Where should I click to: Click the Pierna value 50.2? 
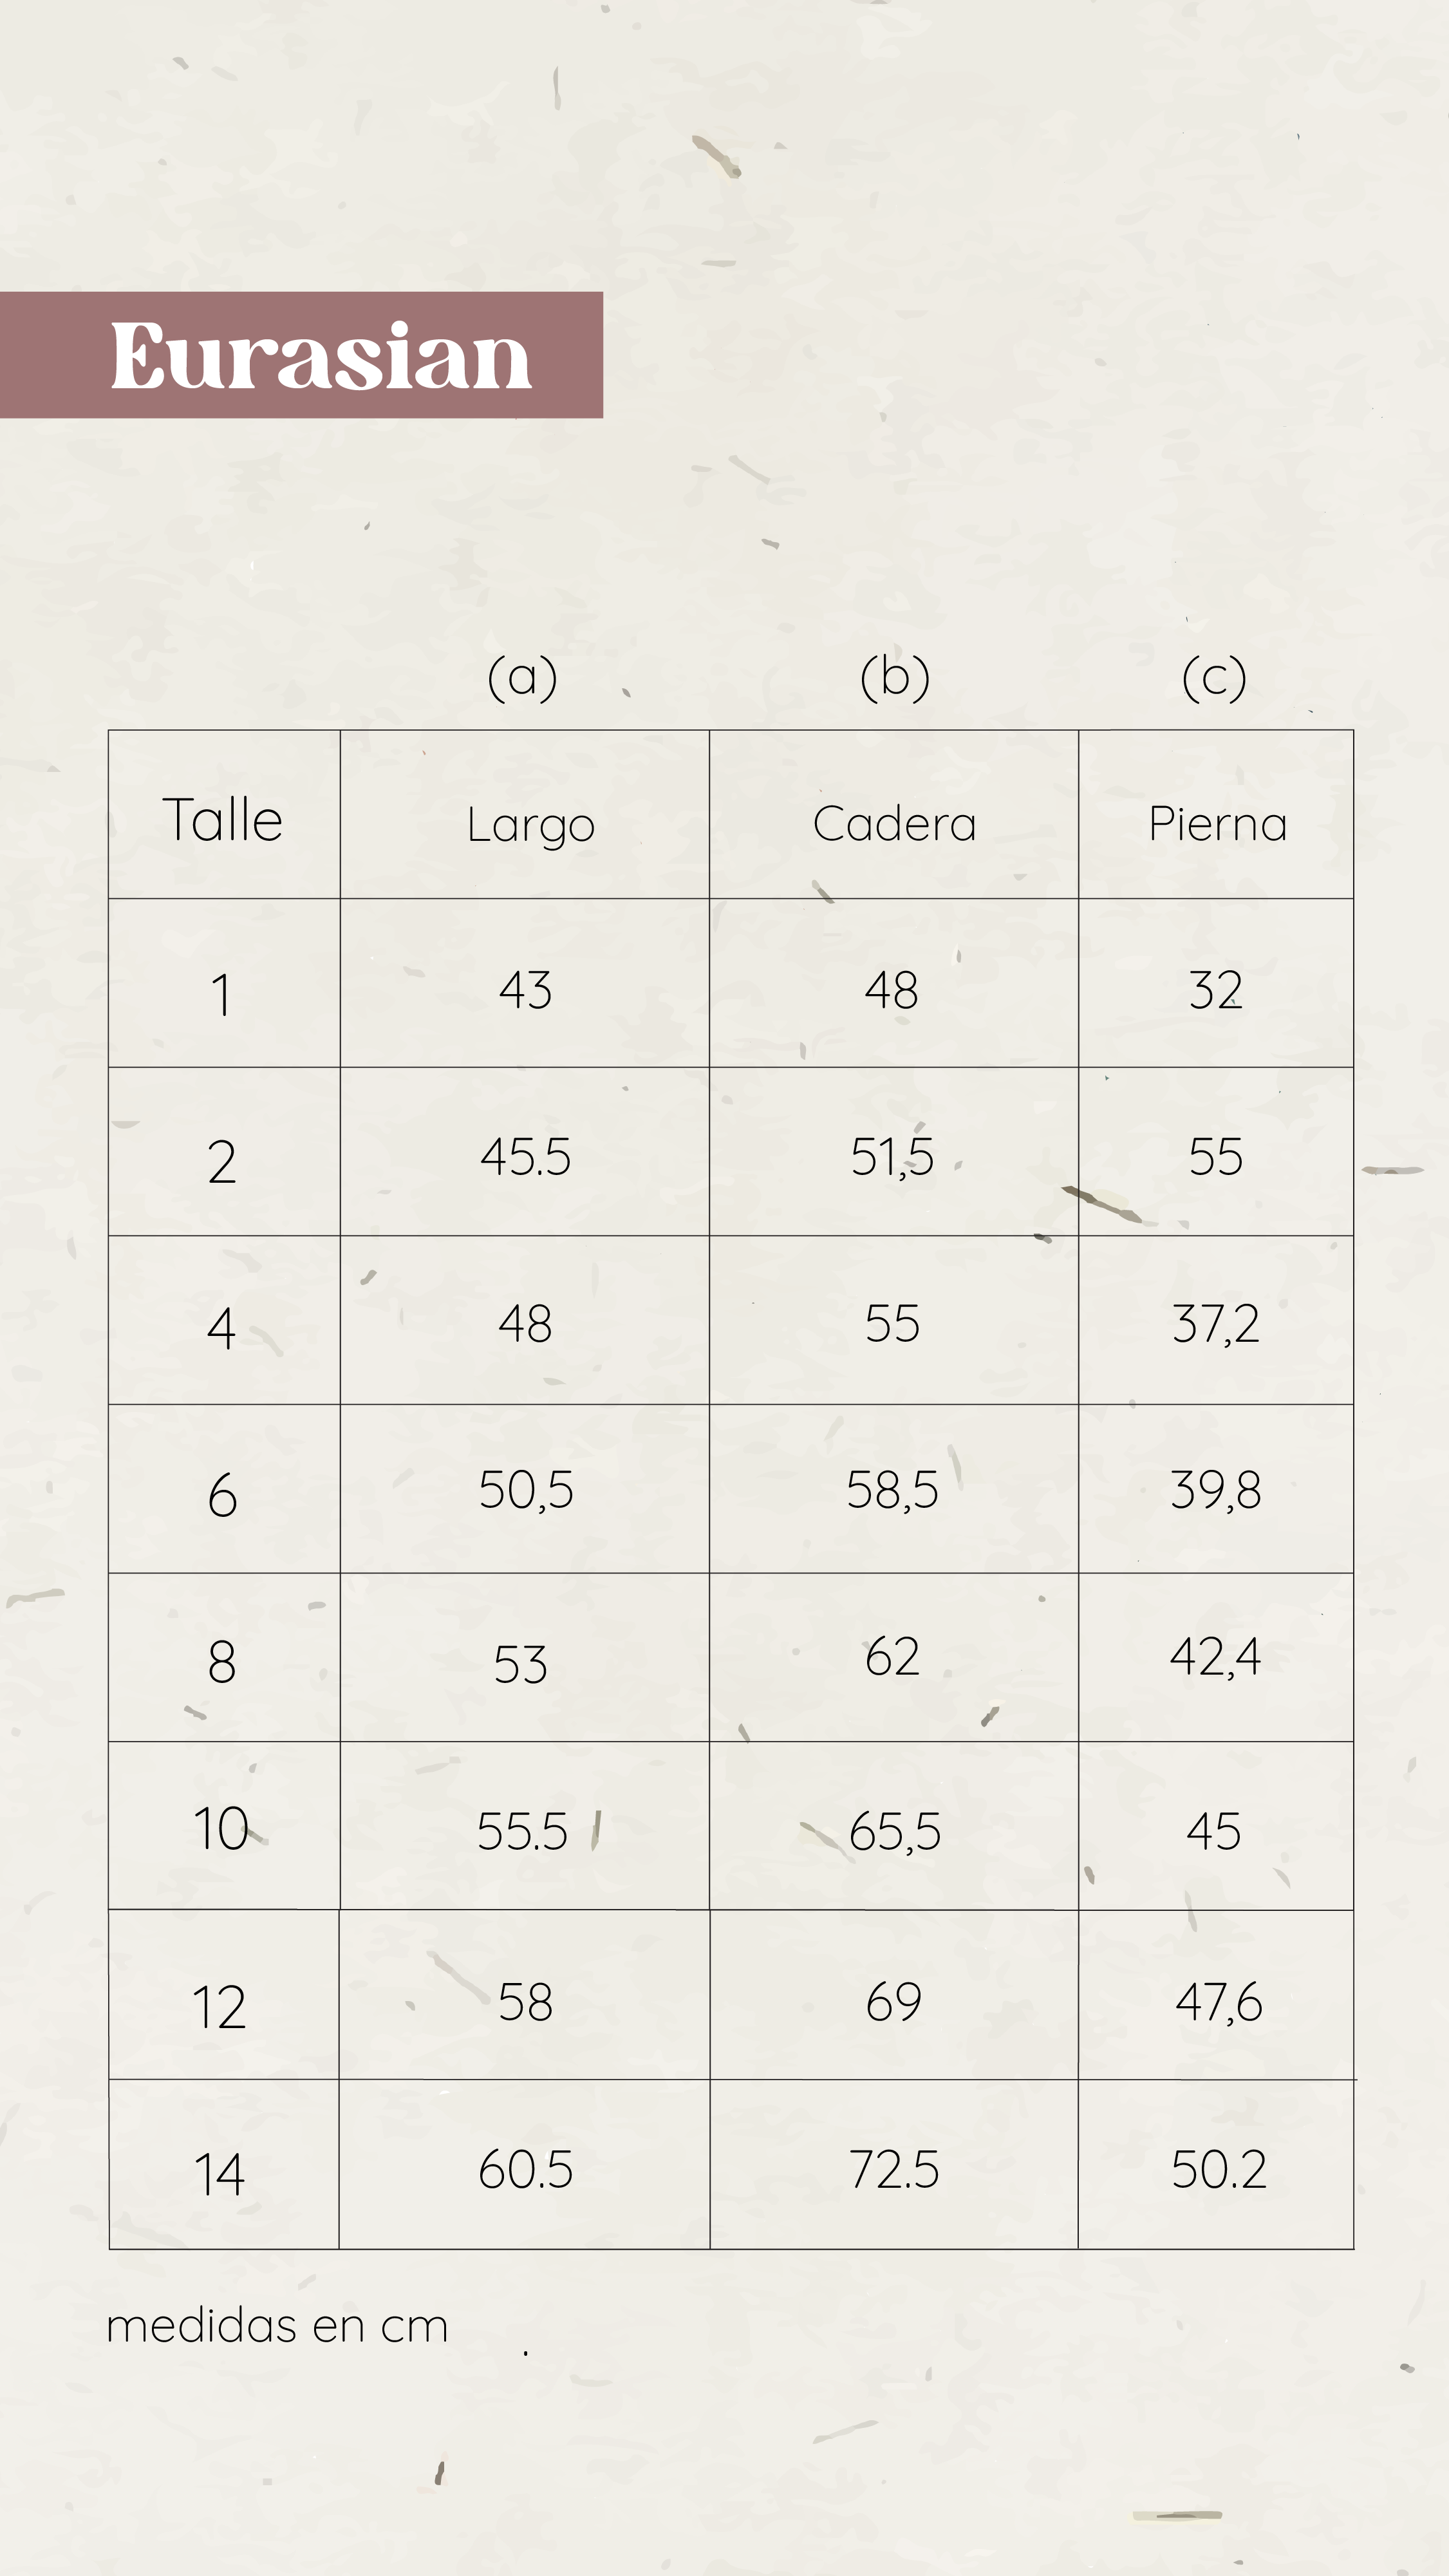pyautogui.click(x=1218, y=2170)
